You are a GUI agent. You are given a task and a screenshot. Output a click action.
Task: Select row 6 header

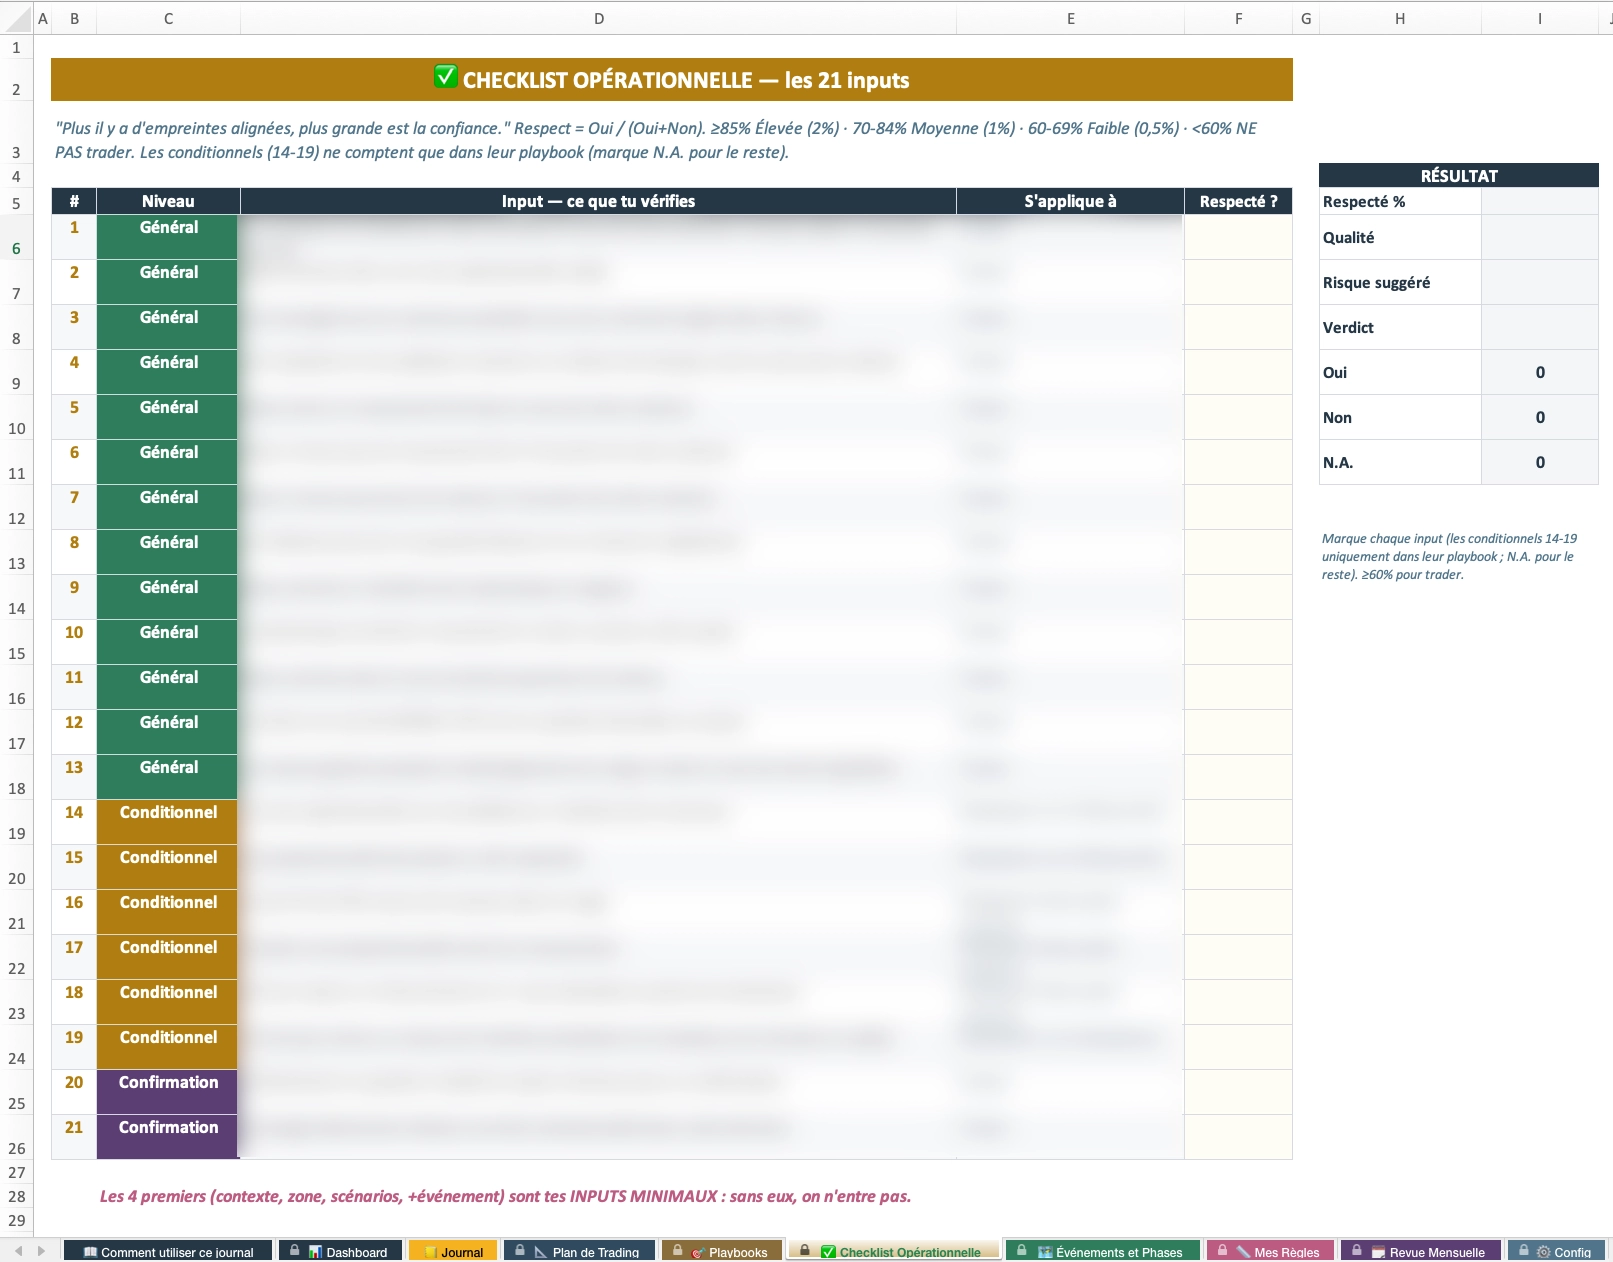tap(16, 238)
